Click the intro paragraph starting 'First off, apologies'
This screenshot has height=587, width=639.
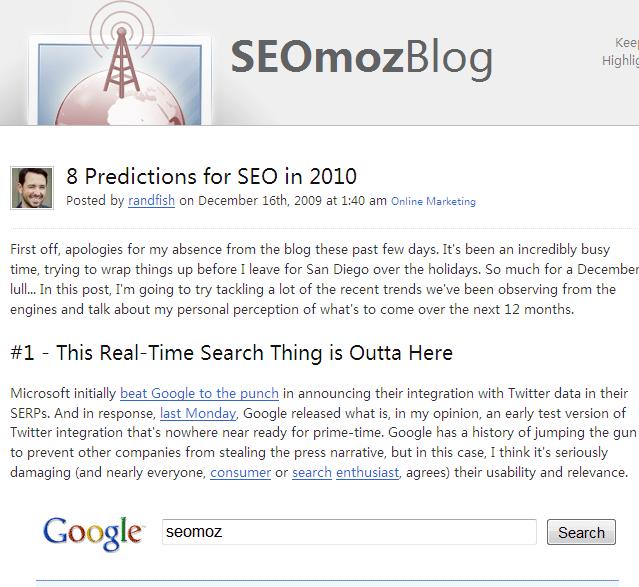pyautogui.click(x=324, y=279)
